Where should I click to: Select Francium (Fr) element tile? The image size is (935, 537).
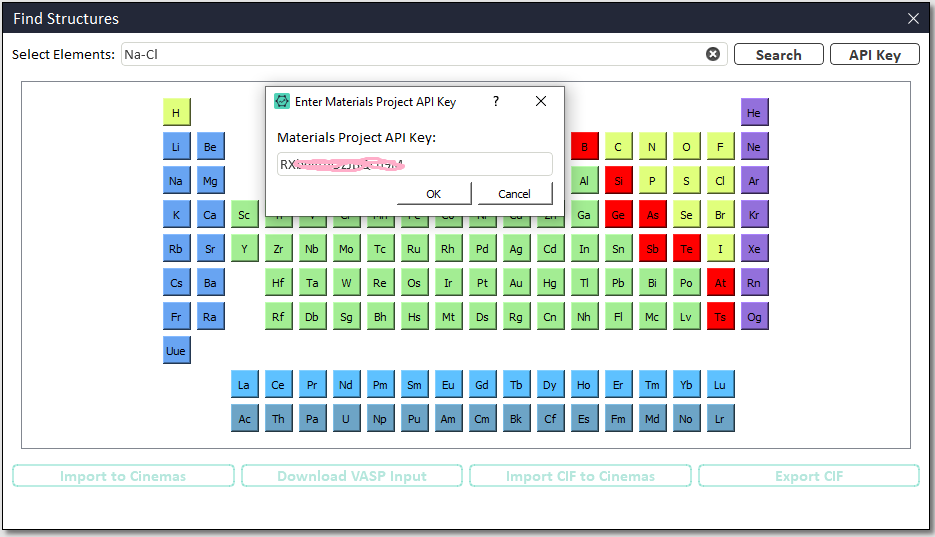pyautogui.click(x=177, y=316)
